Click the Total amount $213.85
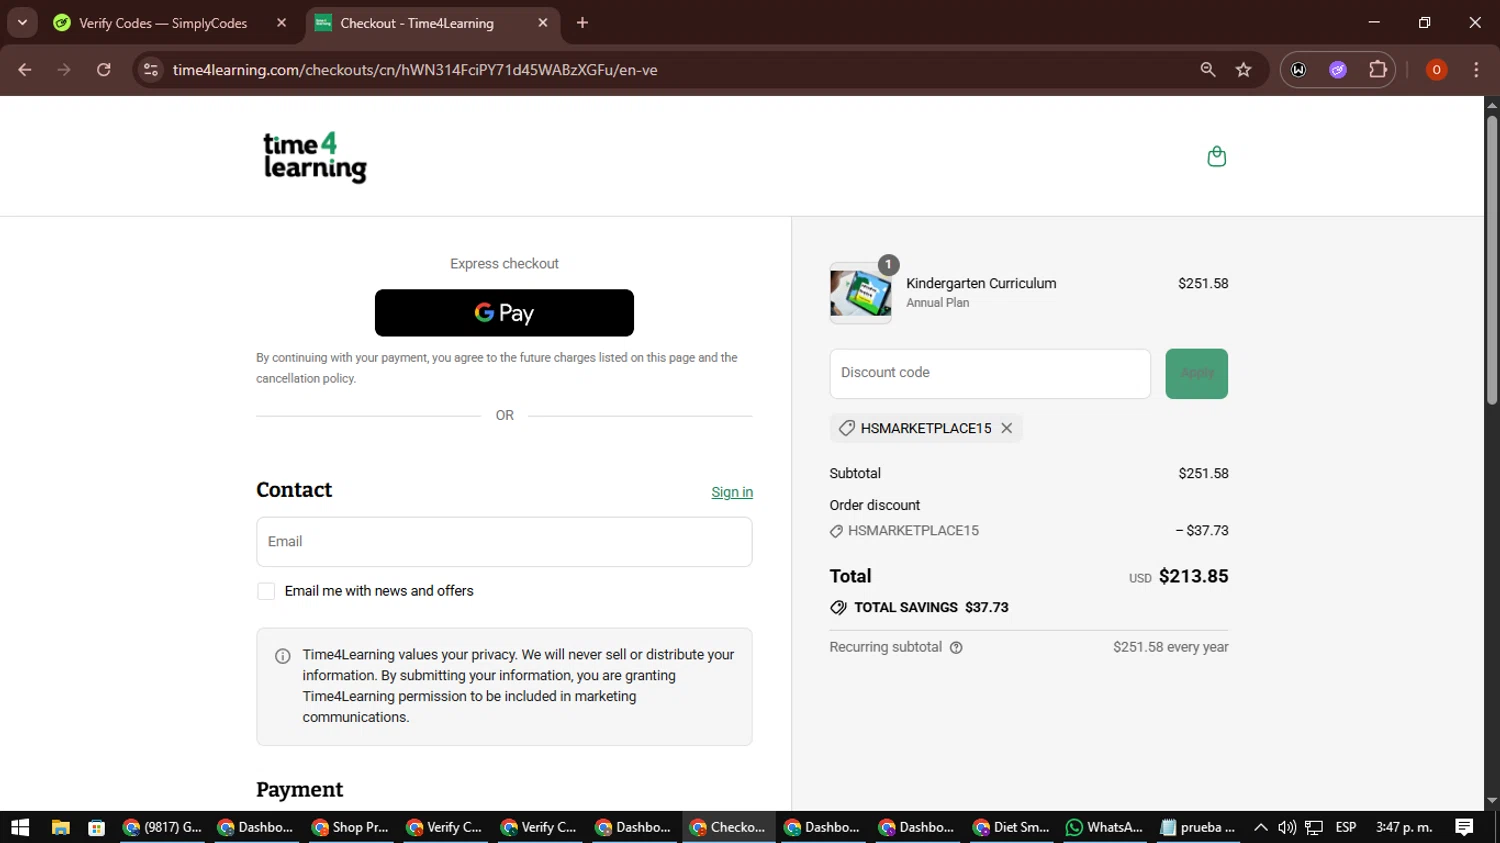 (x=1193, y=576)
